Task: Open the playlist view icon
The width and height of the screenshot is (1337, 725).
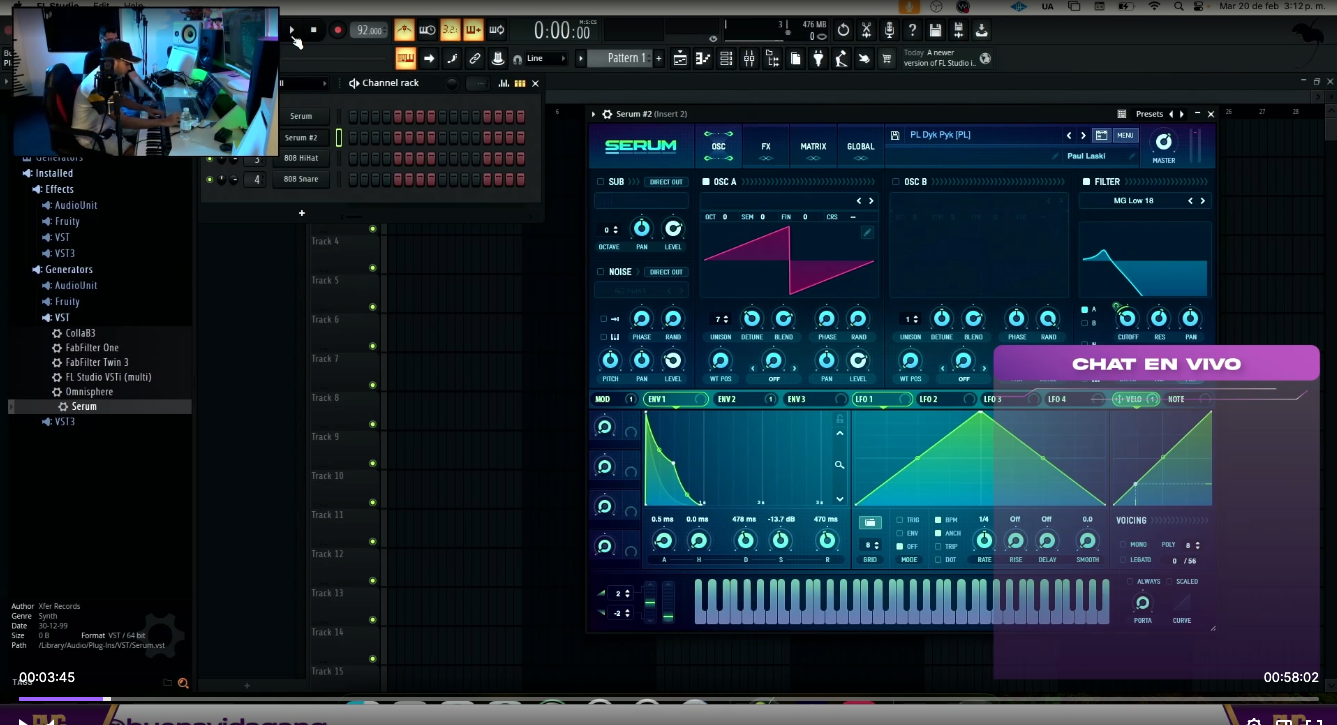Action: (681, 59)
